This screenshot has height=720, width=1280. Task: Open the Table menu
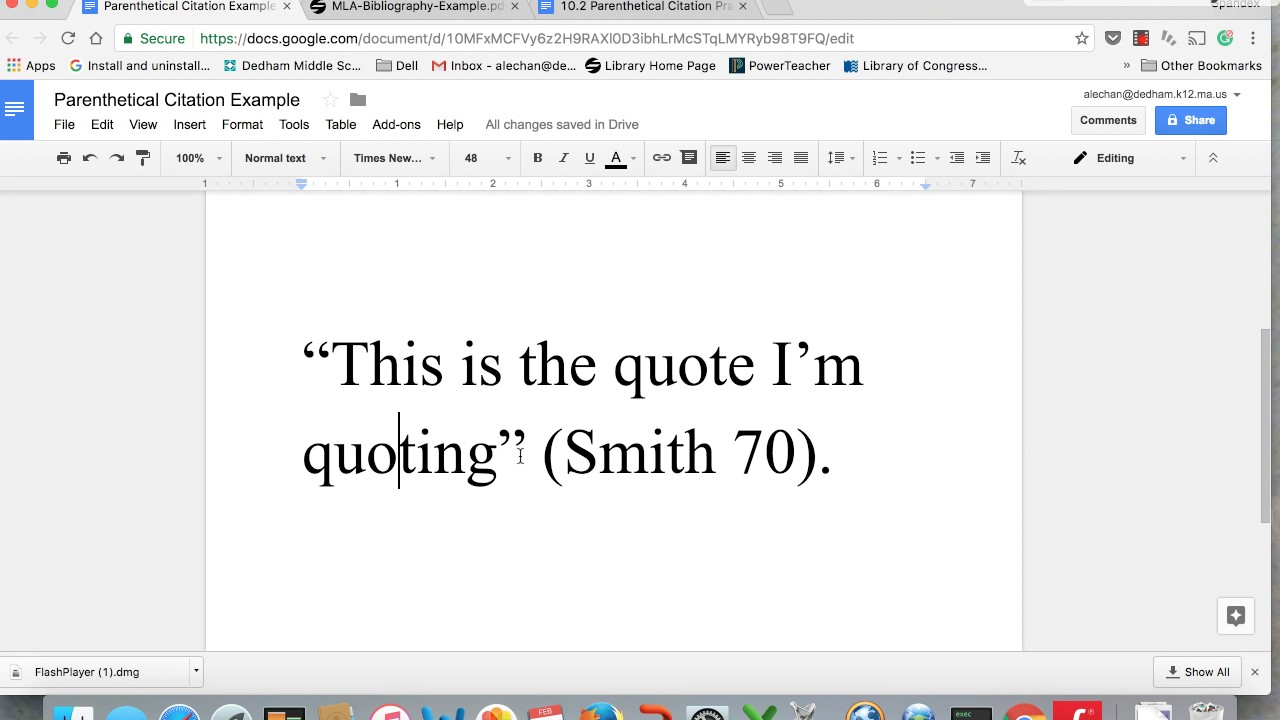tap(340, 124)
